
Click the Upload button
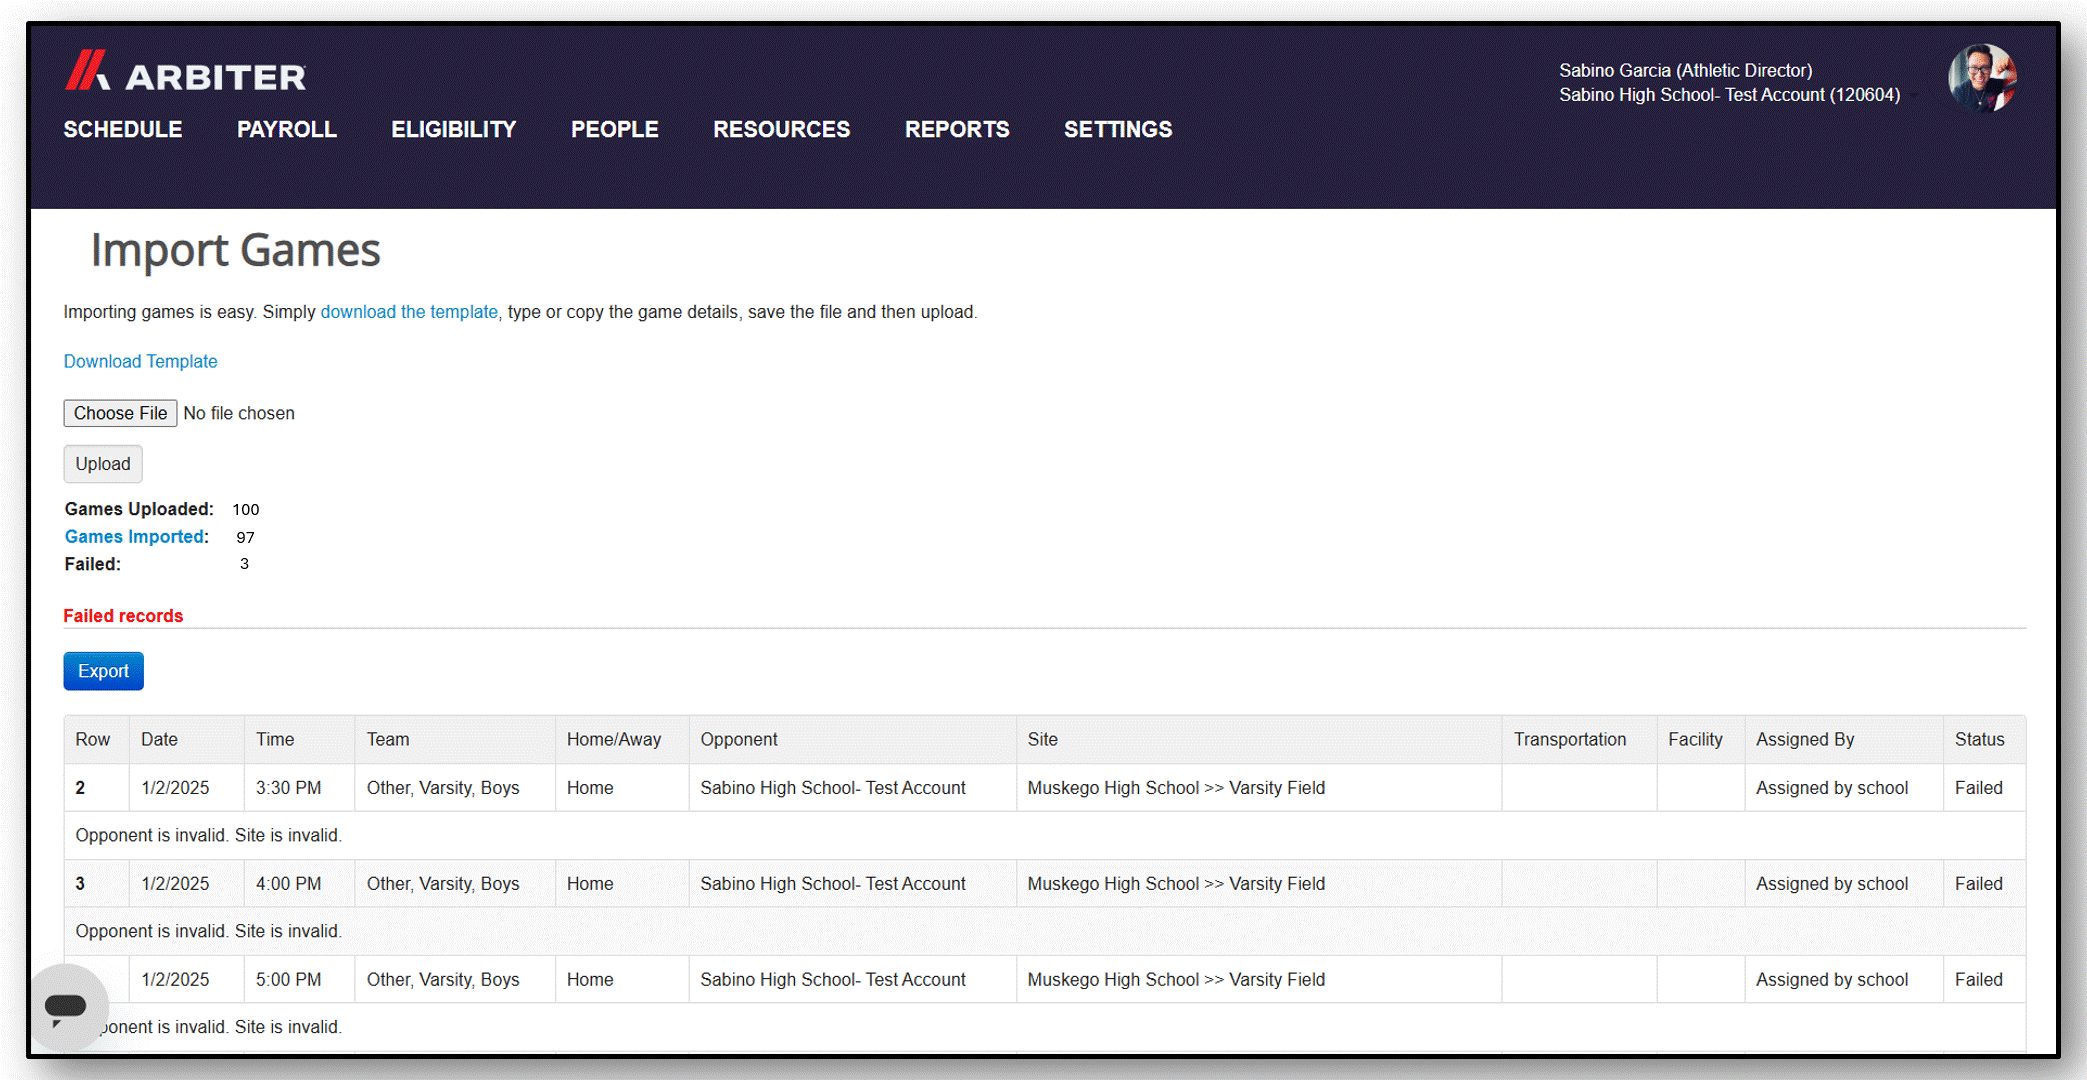tap(103, 464)
